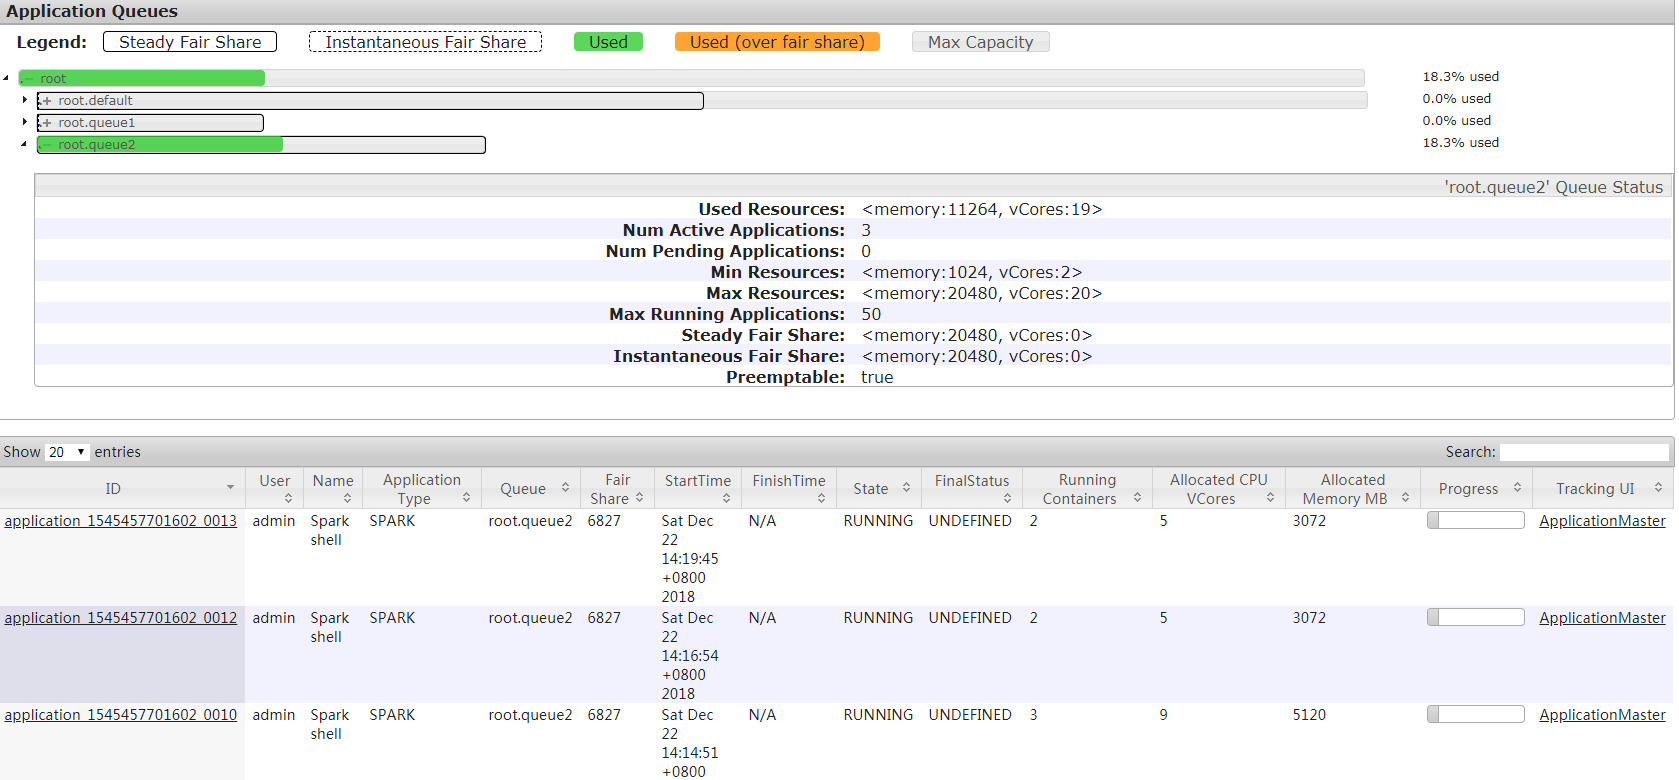1679x780 pixels.
Task: Open the Show entries dropdown
Action: coord(67,452)
